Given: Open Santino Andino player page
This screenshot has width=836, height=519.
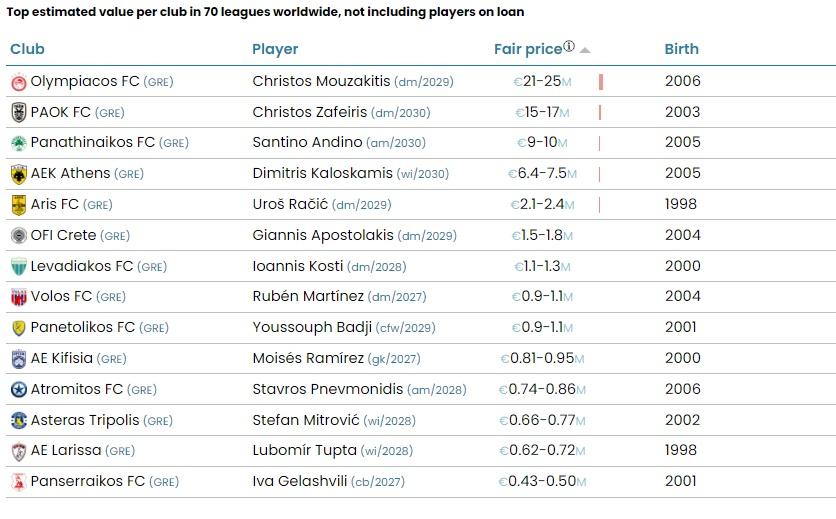Looking at the screenshot, I should pos(306,143).
